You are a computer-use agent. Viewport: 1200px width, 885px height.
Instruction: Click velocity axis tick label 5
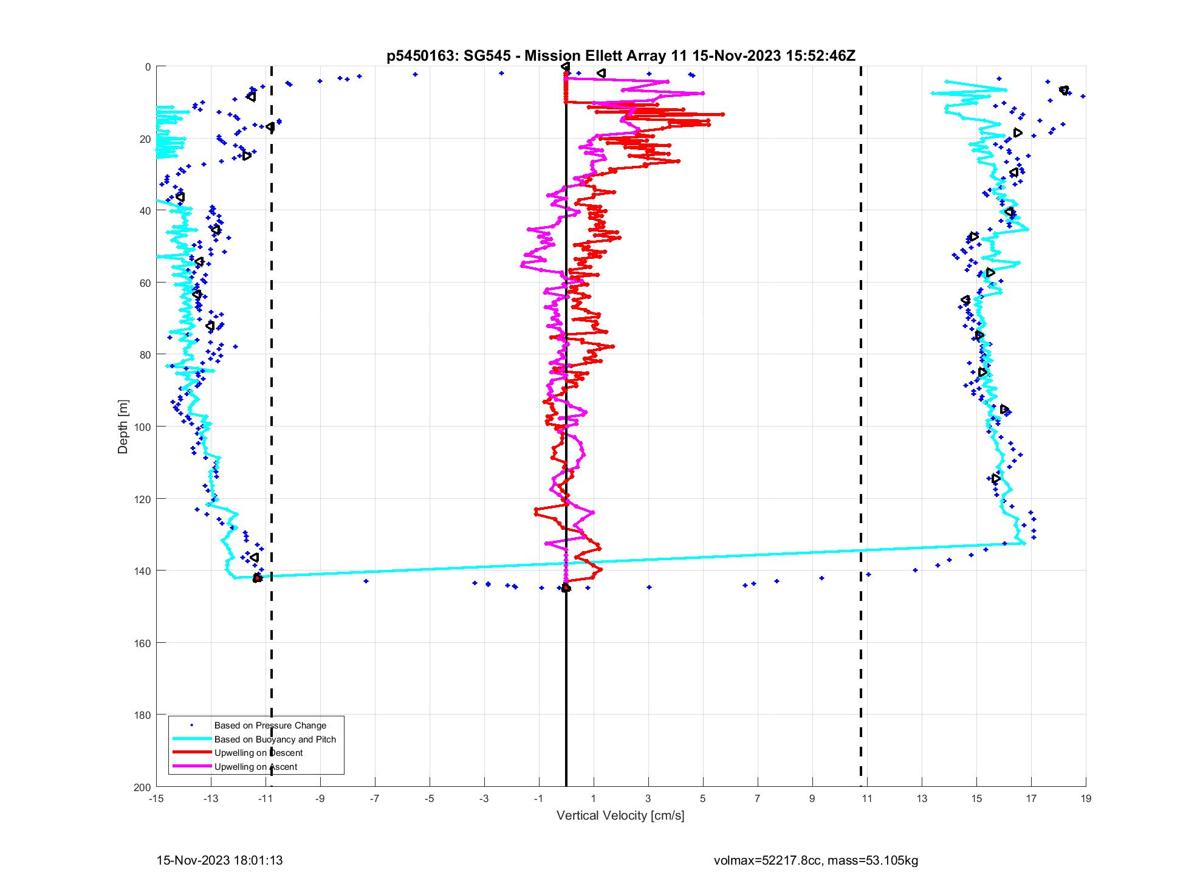coord(703,799)
